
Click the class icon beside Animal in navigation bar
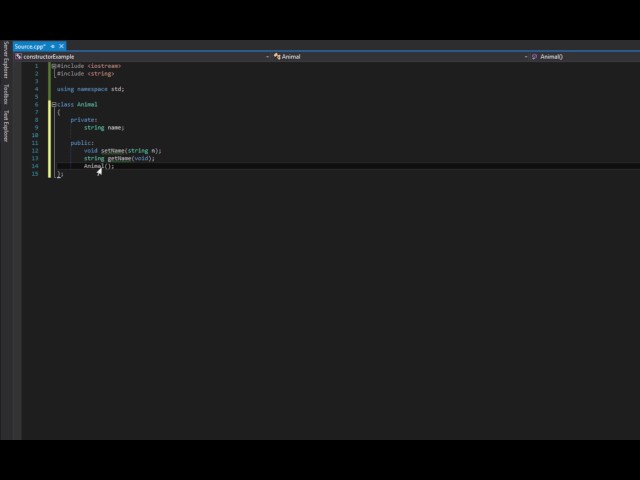click(277, 56)
